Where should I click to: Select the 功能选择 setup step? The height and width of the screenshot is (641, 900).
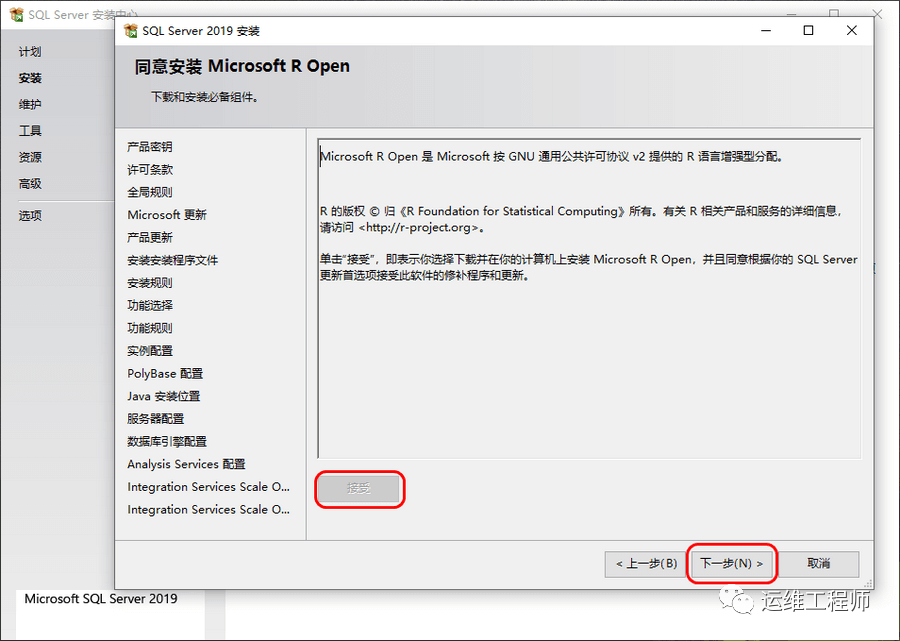(150, 306)
